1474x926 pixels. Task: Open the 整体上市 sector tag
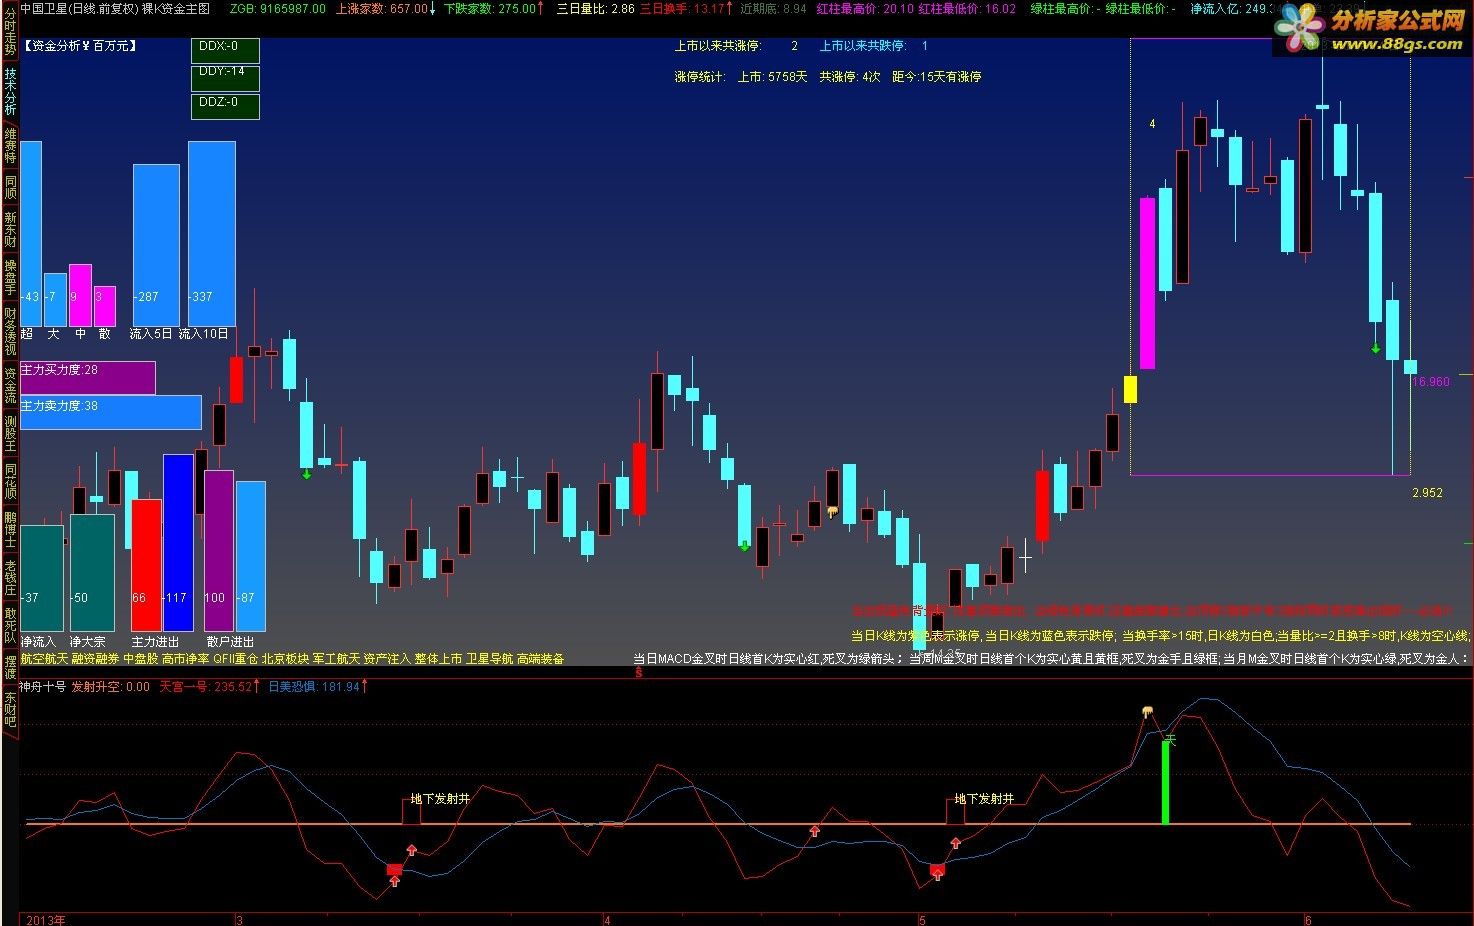click(438, 659)
